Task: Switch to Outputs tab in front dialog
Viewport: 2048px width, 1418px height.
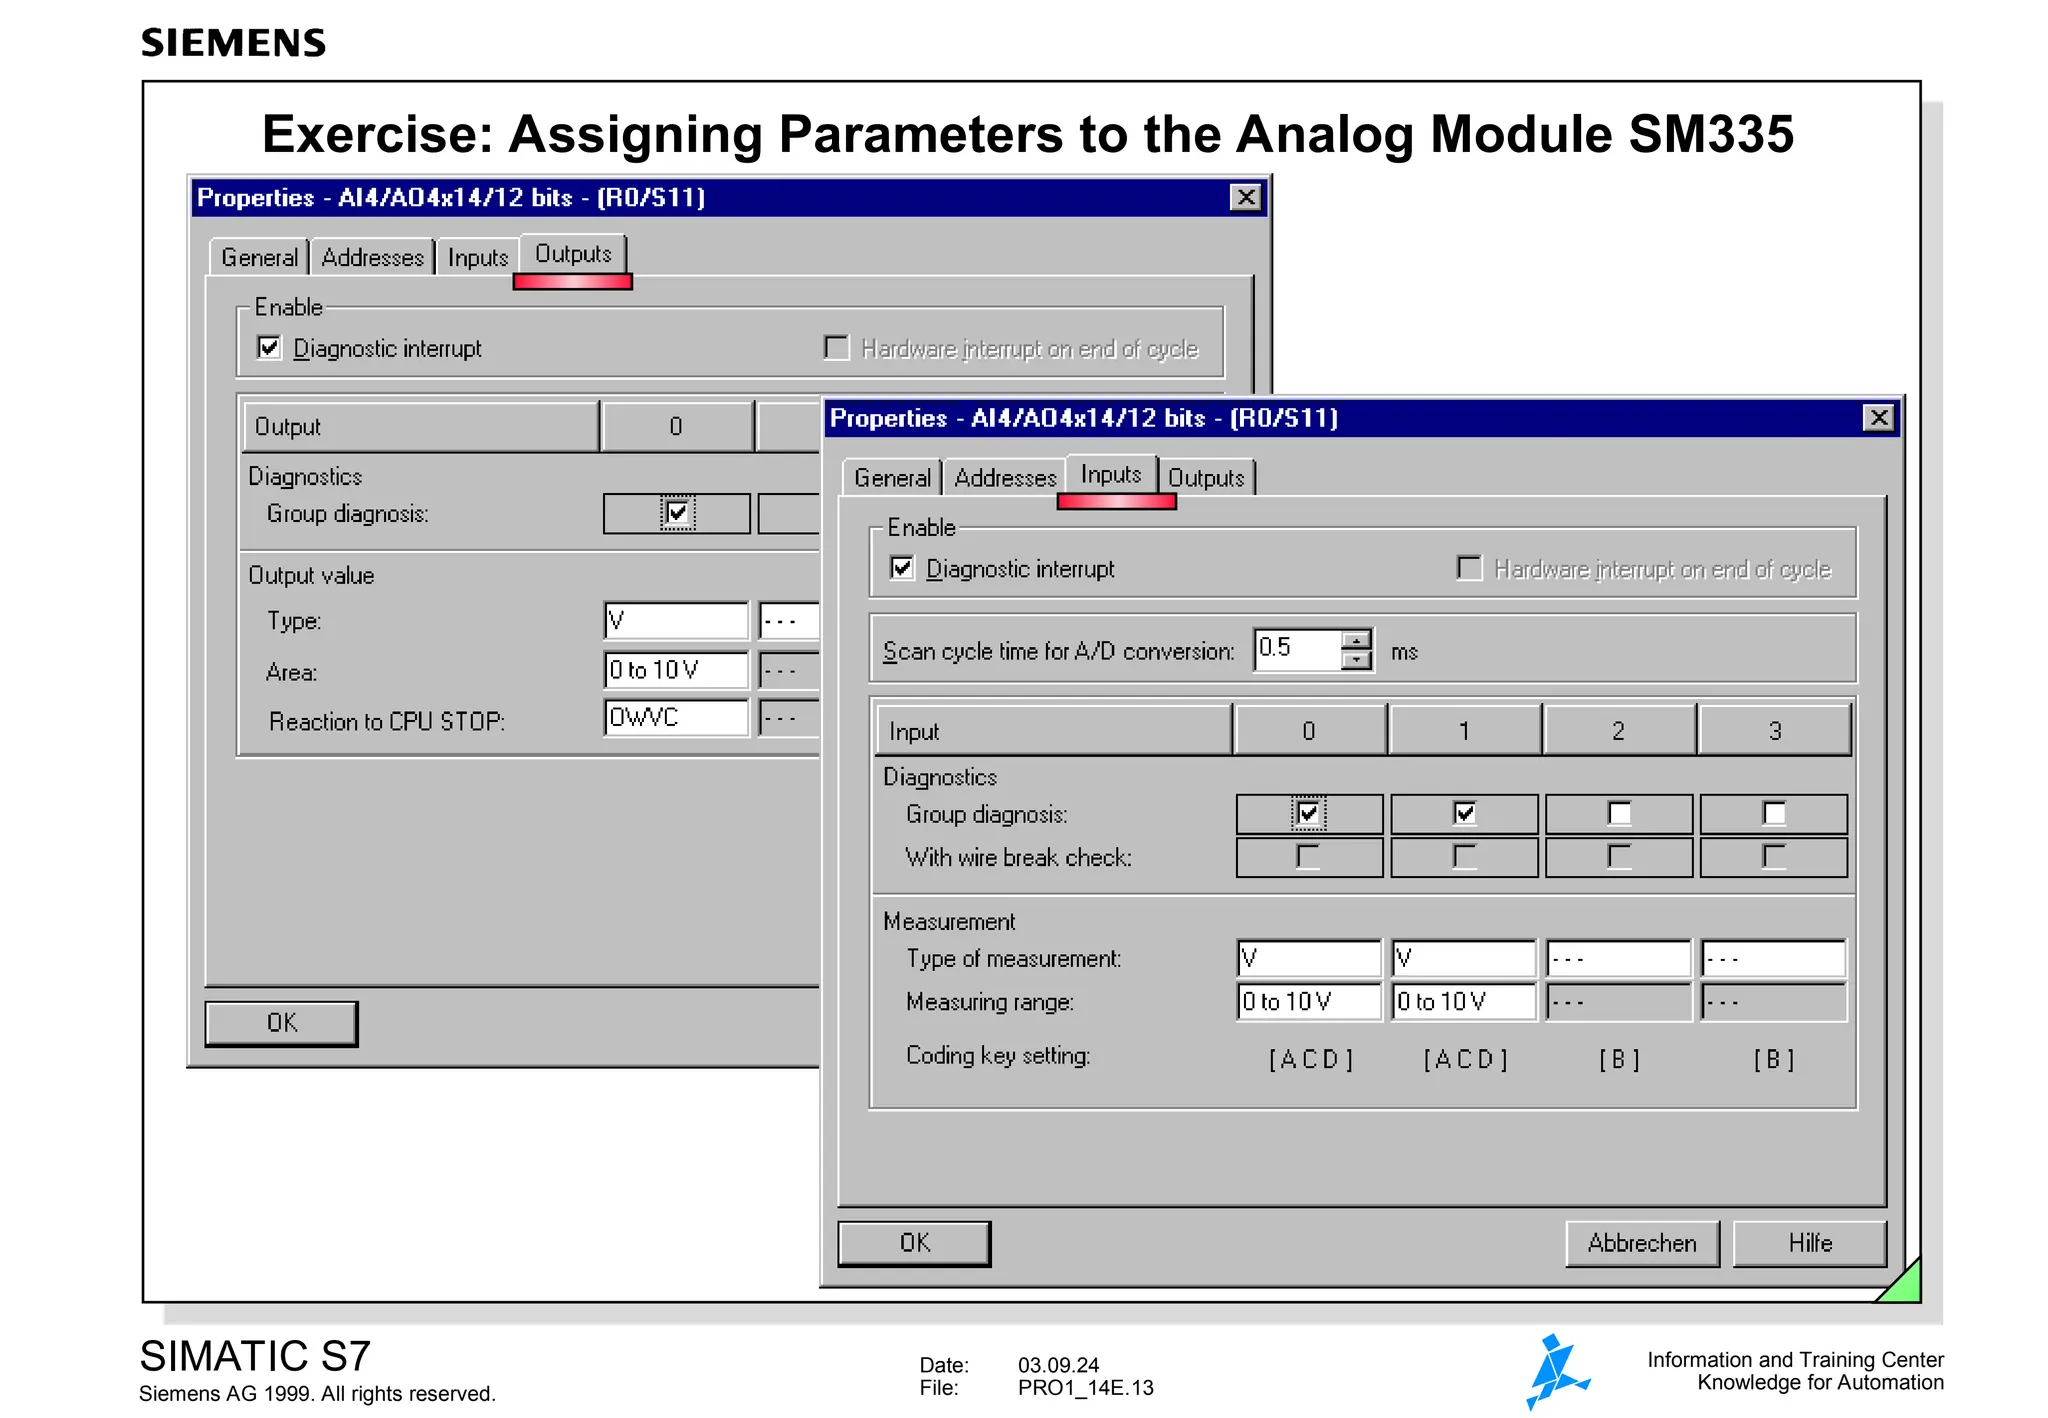Action: point(1206,478)
